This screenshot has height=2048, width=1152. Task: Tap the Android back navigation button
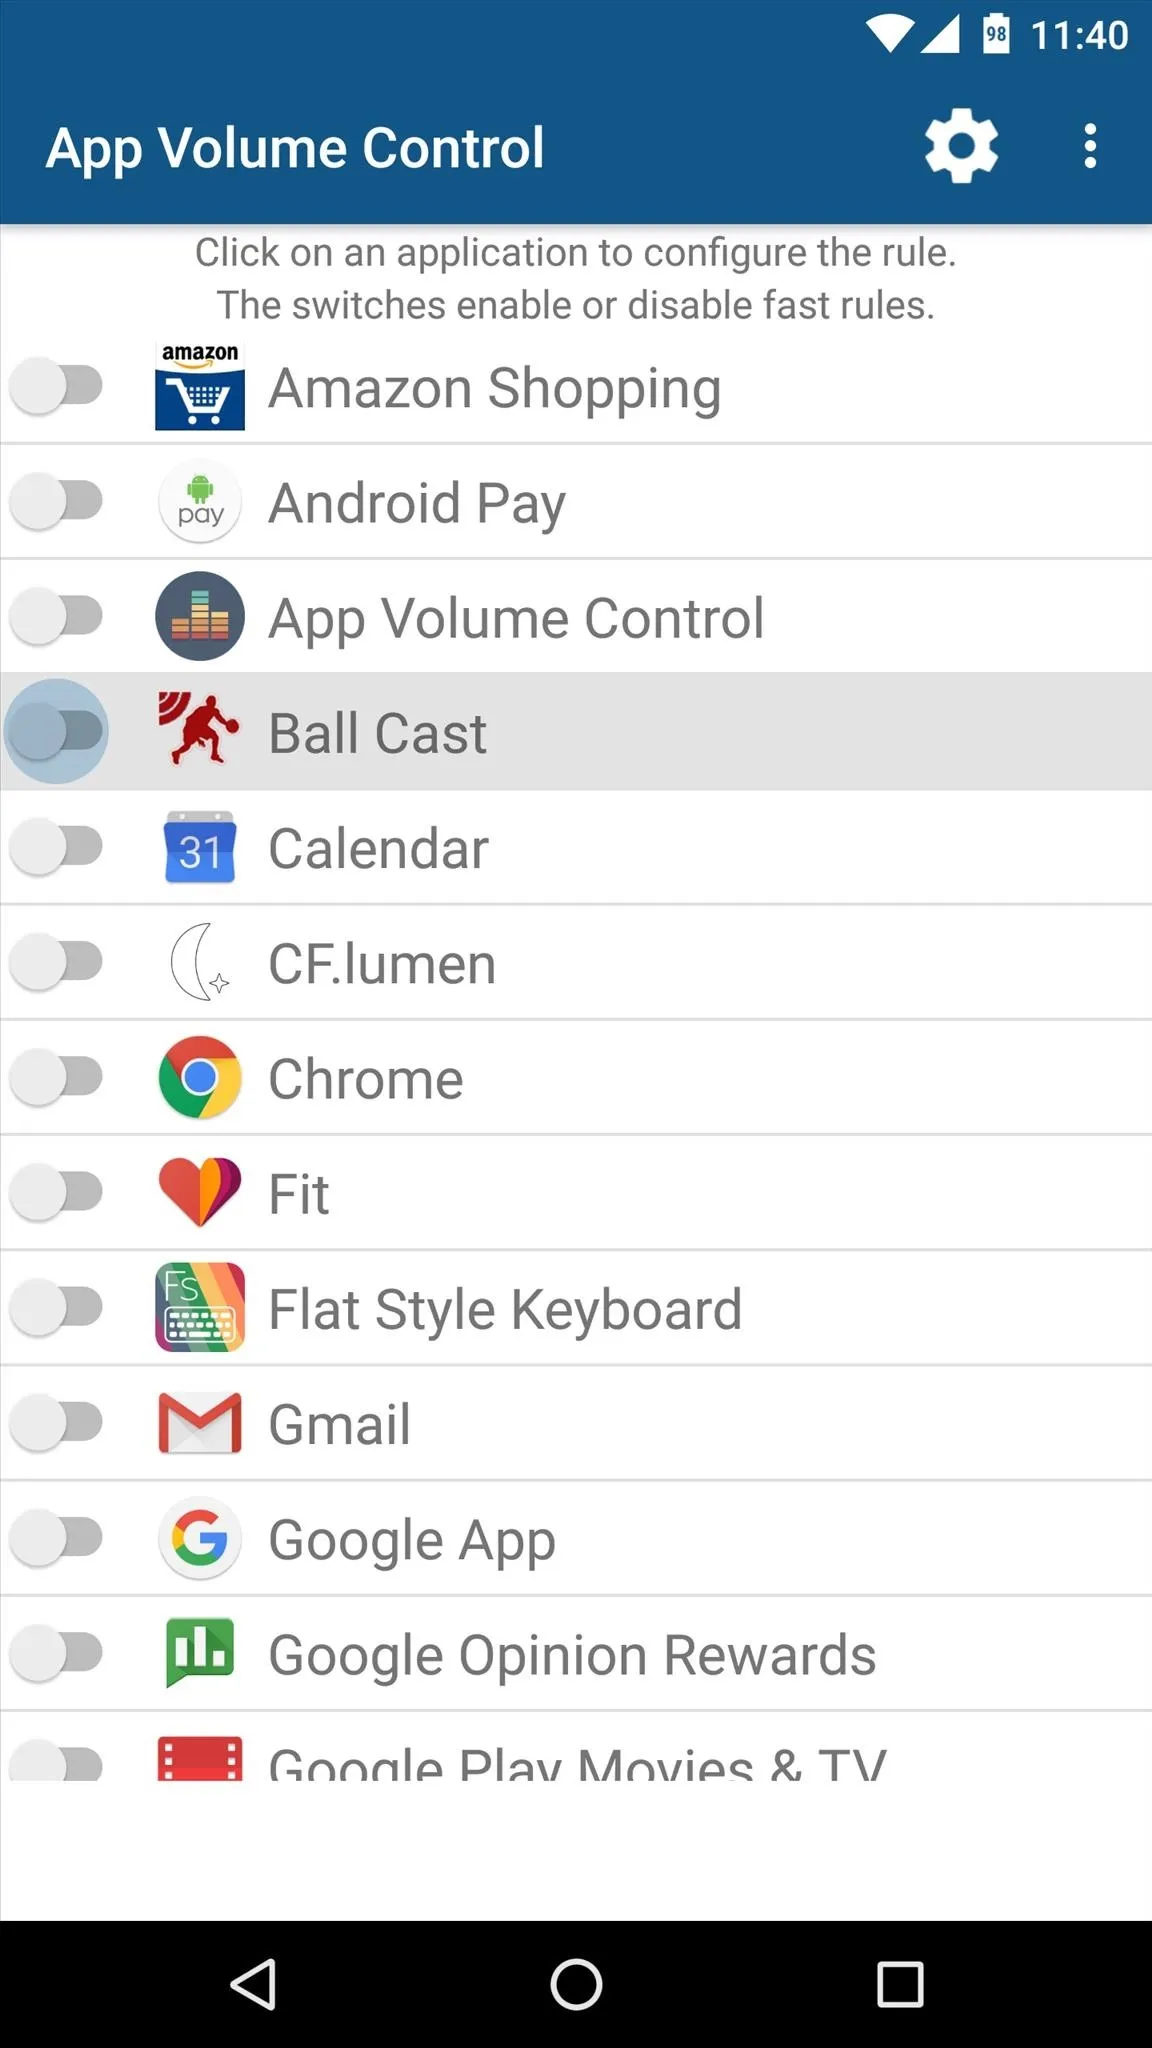click(253, 1984)
